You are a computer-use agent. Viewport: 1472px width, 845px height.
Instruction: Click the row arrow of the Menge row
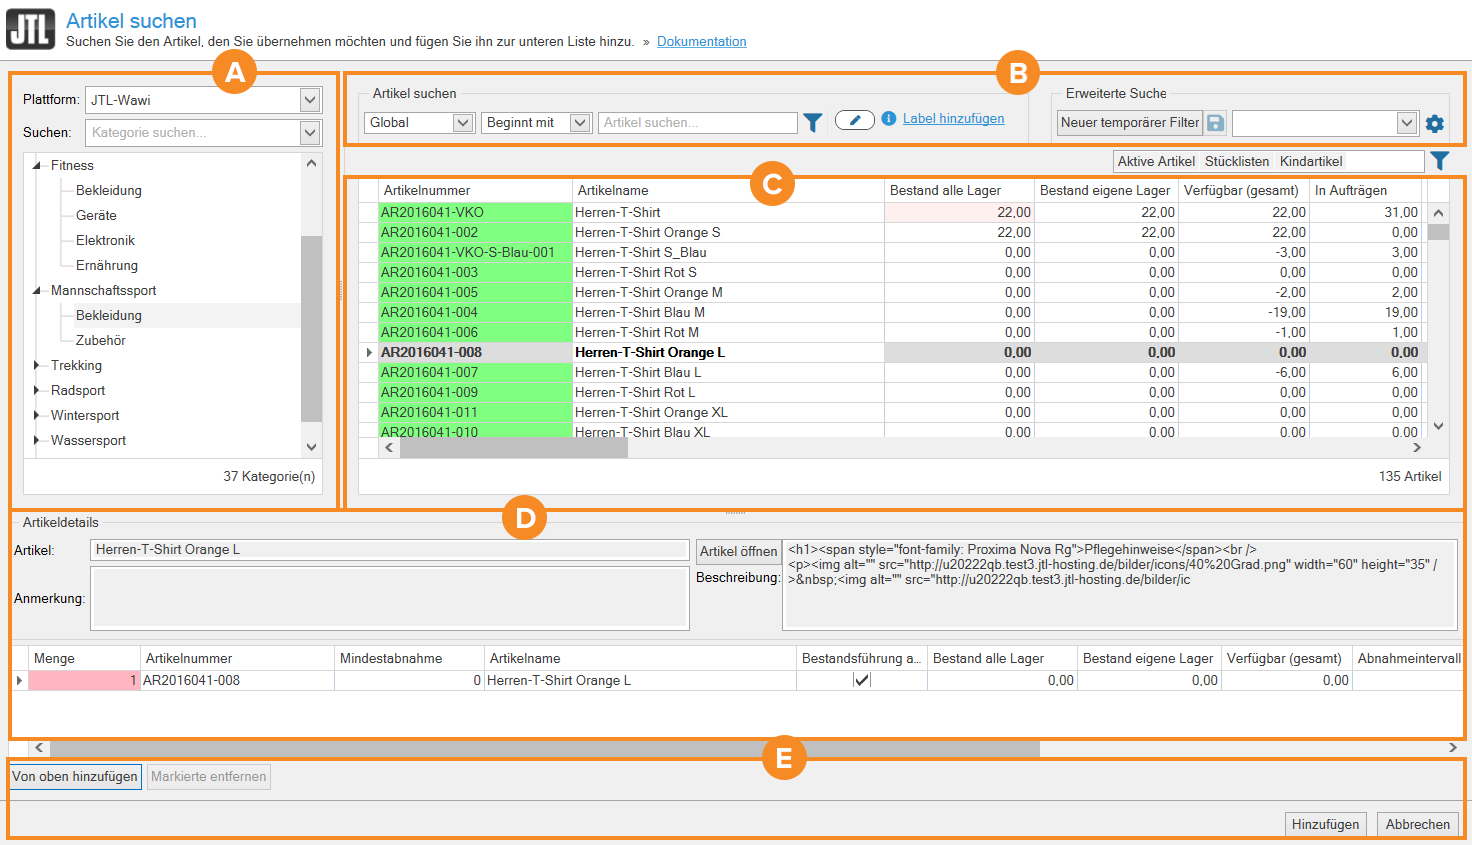[x=19, y=681]
